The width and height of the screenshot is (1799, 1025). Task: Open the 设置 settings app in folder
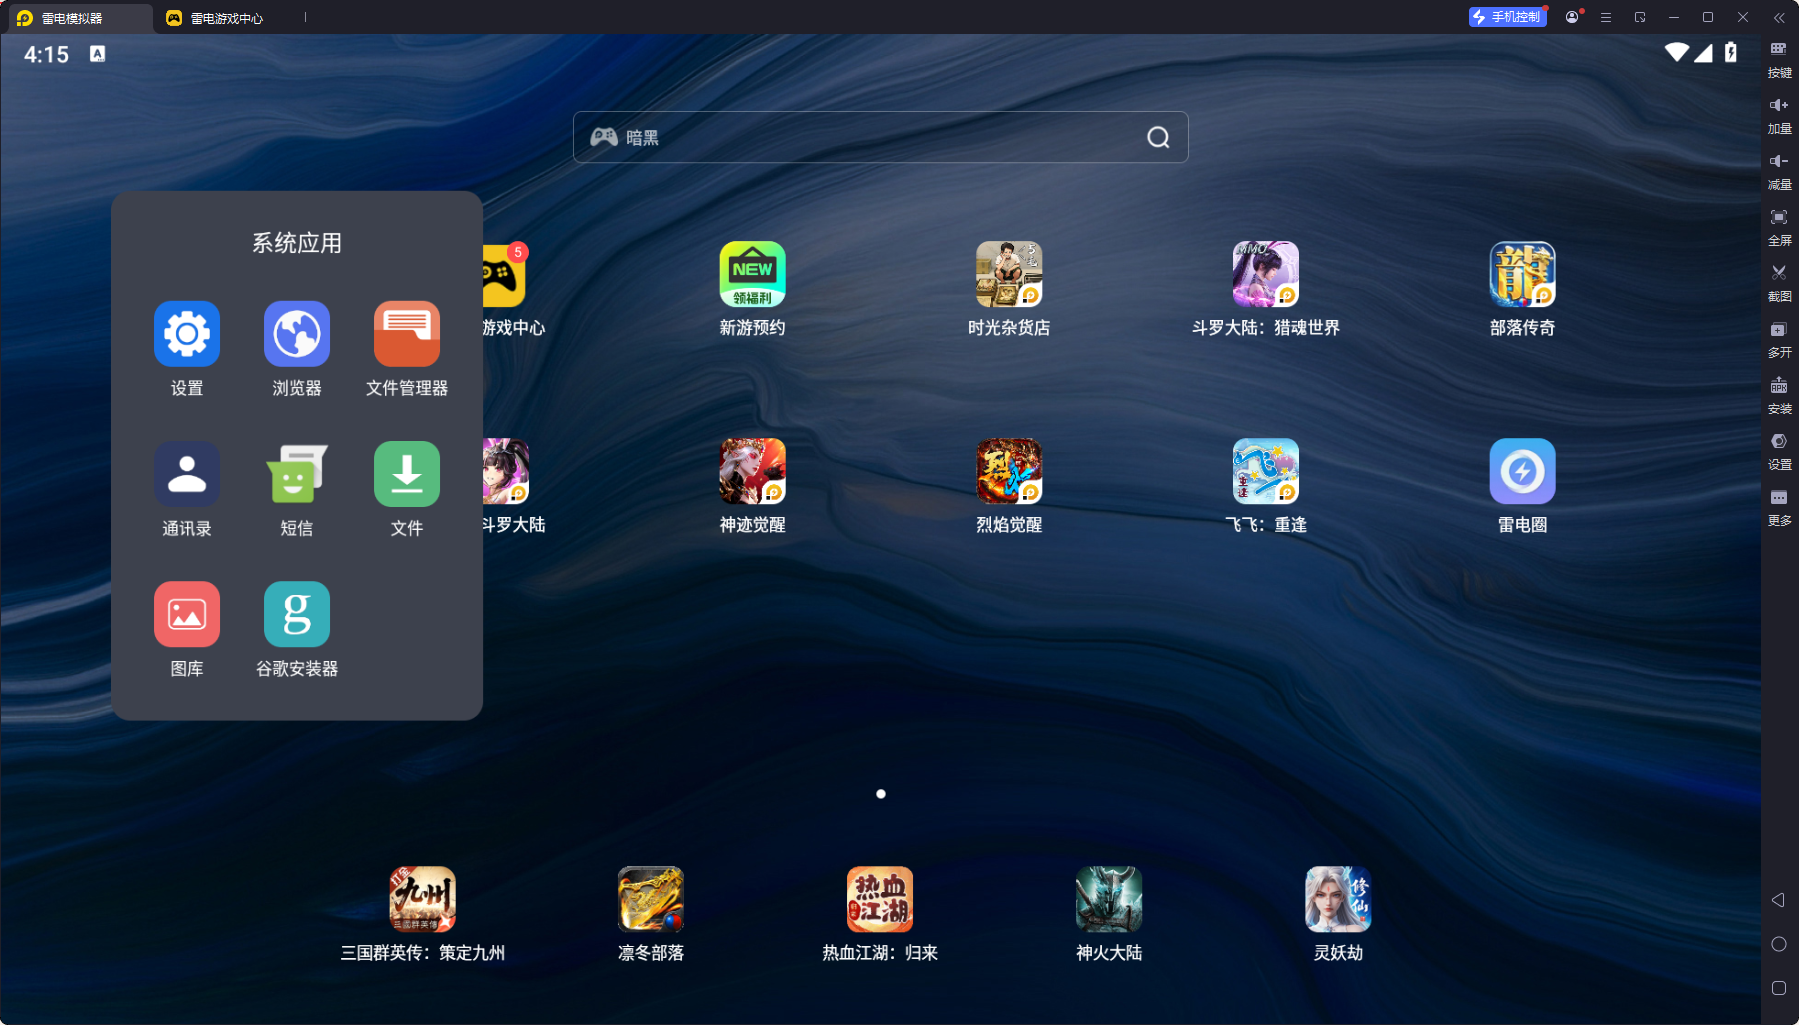click(x=187, y=334)
